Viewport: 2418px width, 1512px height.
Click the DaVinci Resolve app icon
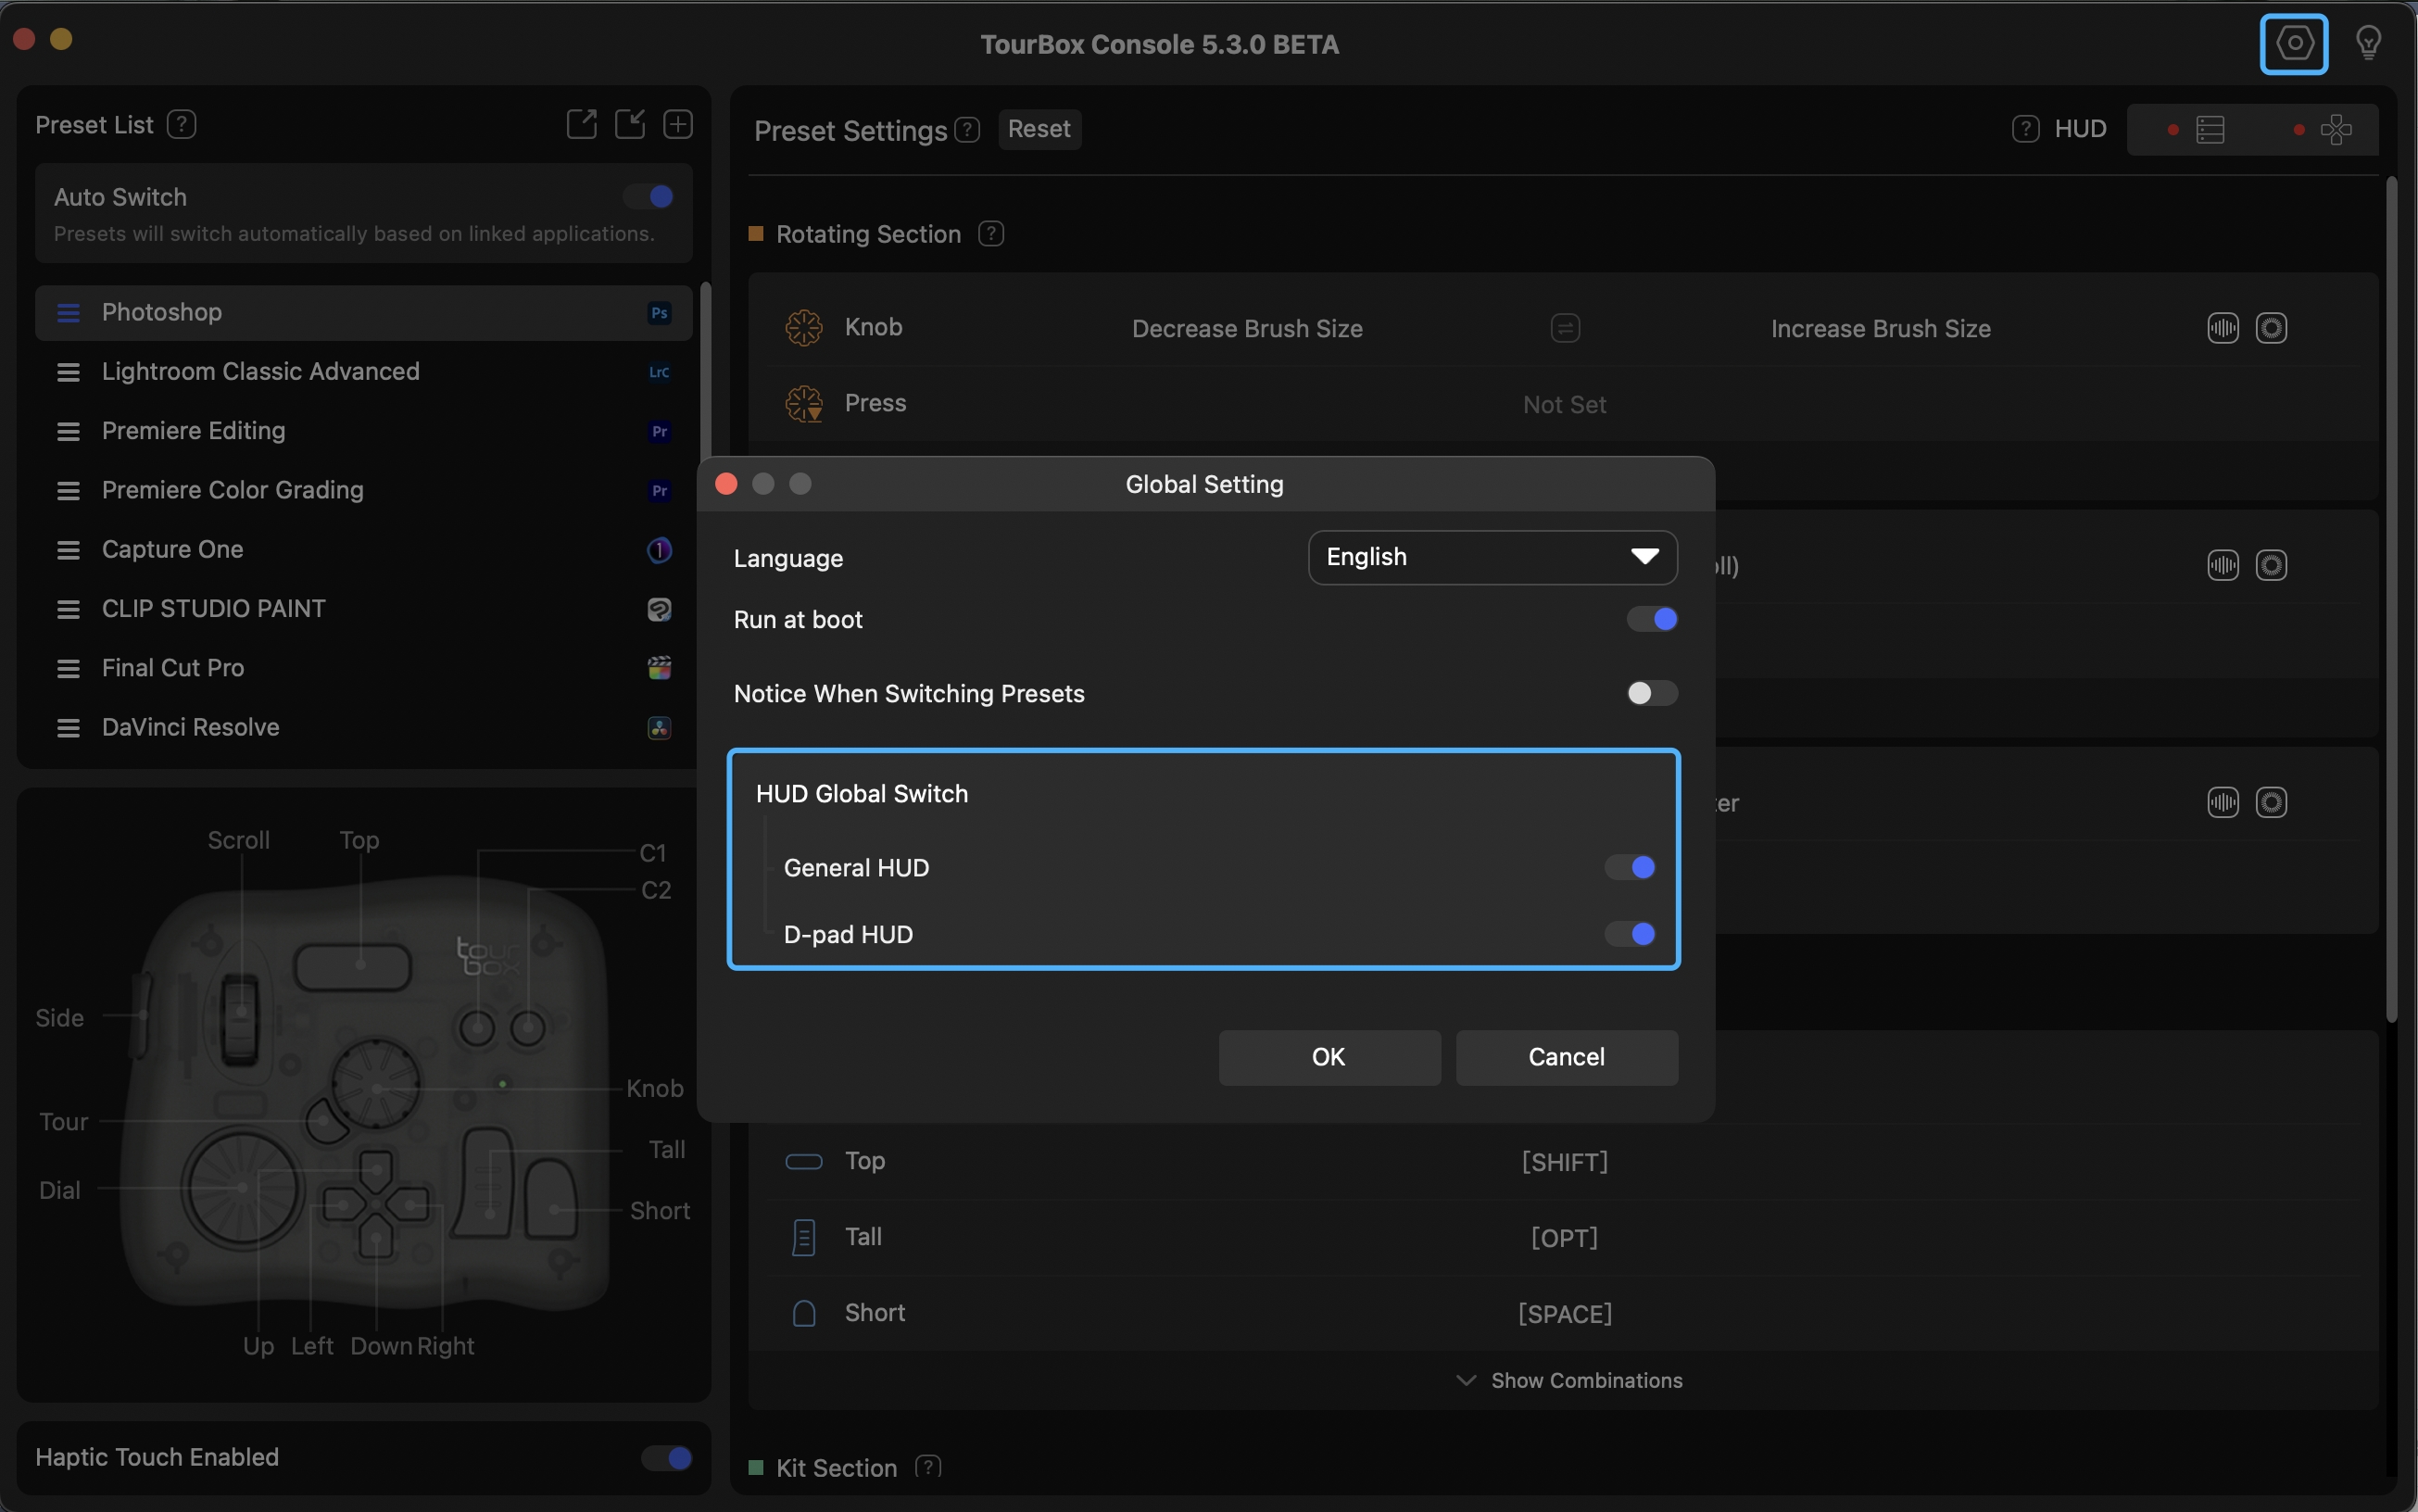659,727
